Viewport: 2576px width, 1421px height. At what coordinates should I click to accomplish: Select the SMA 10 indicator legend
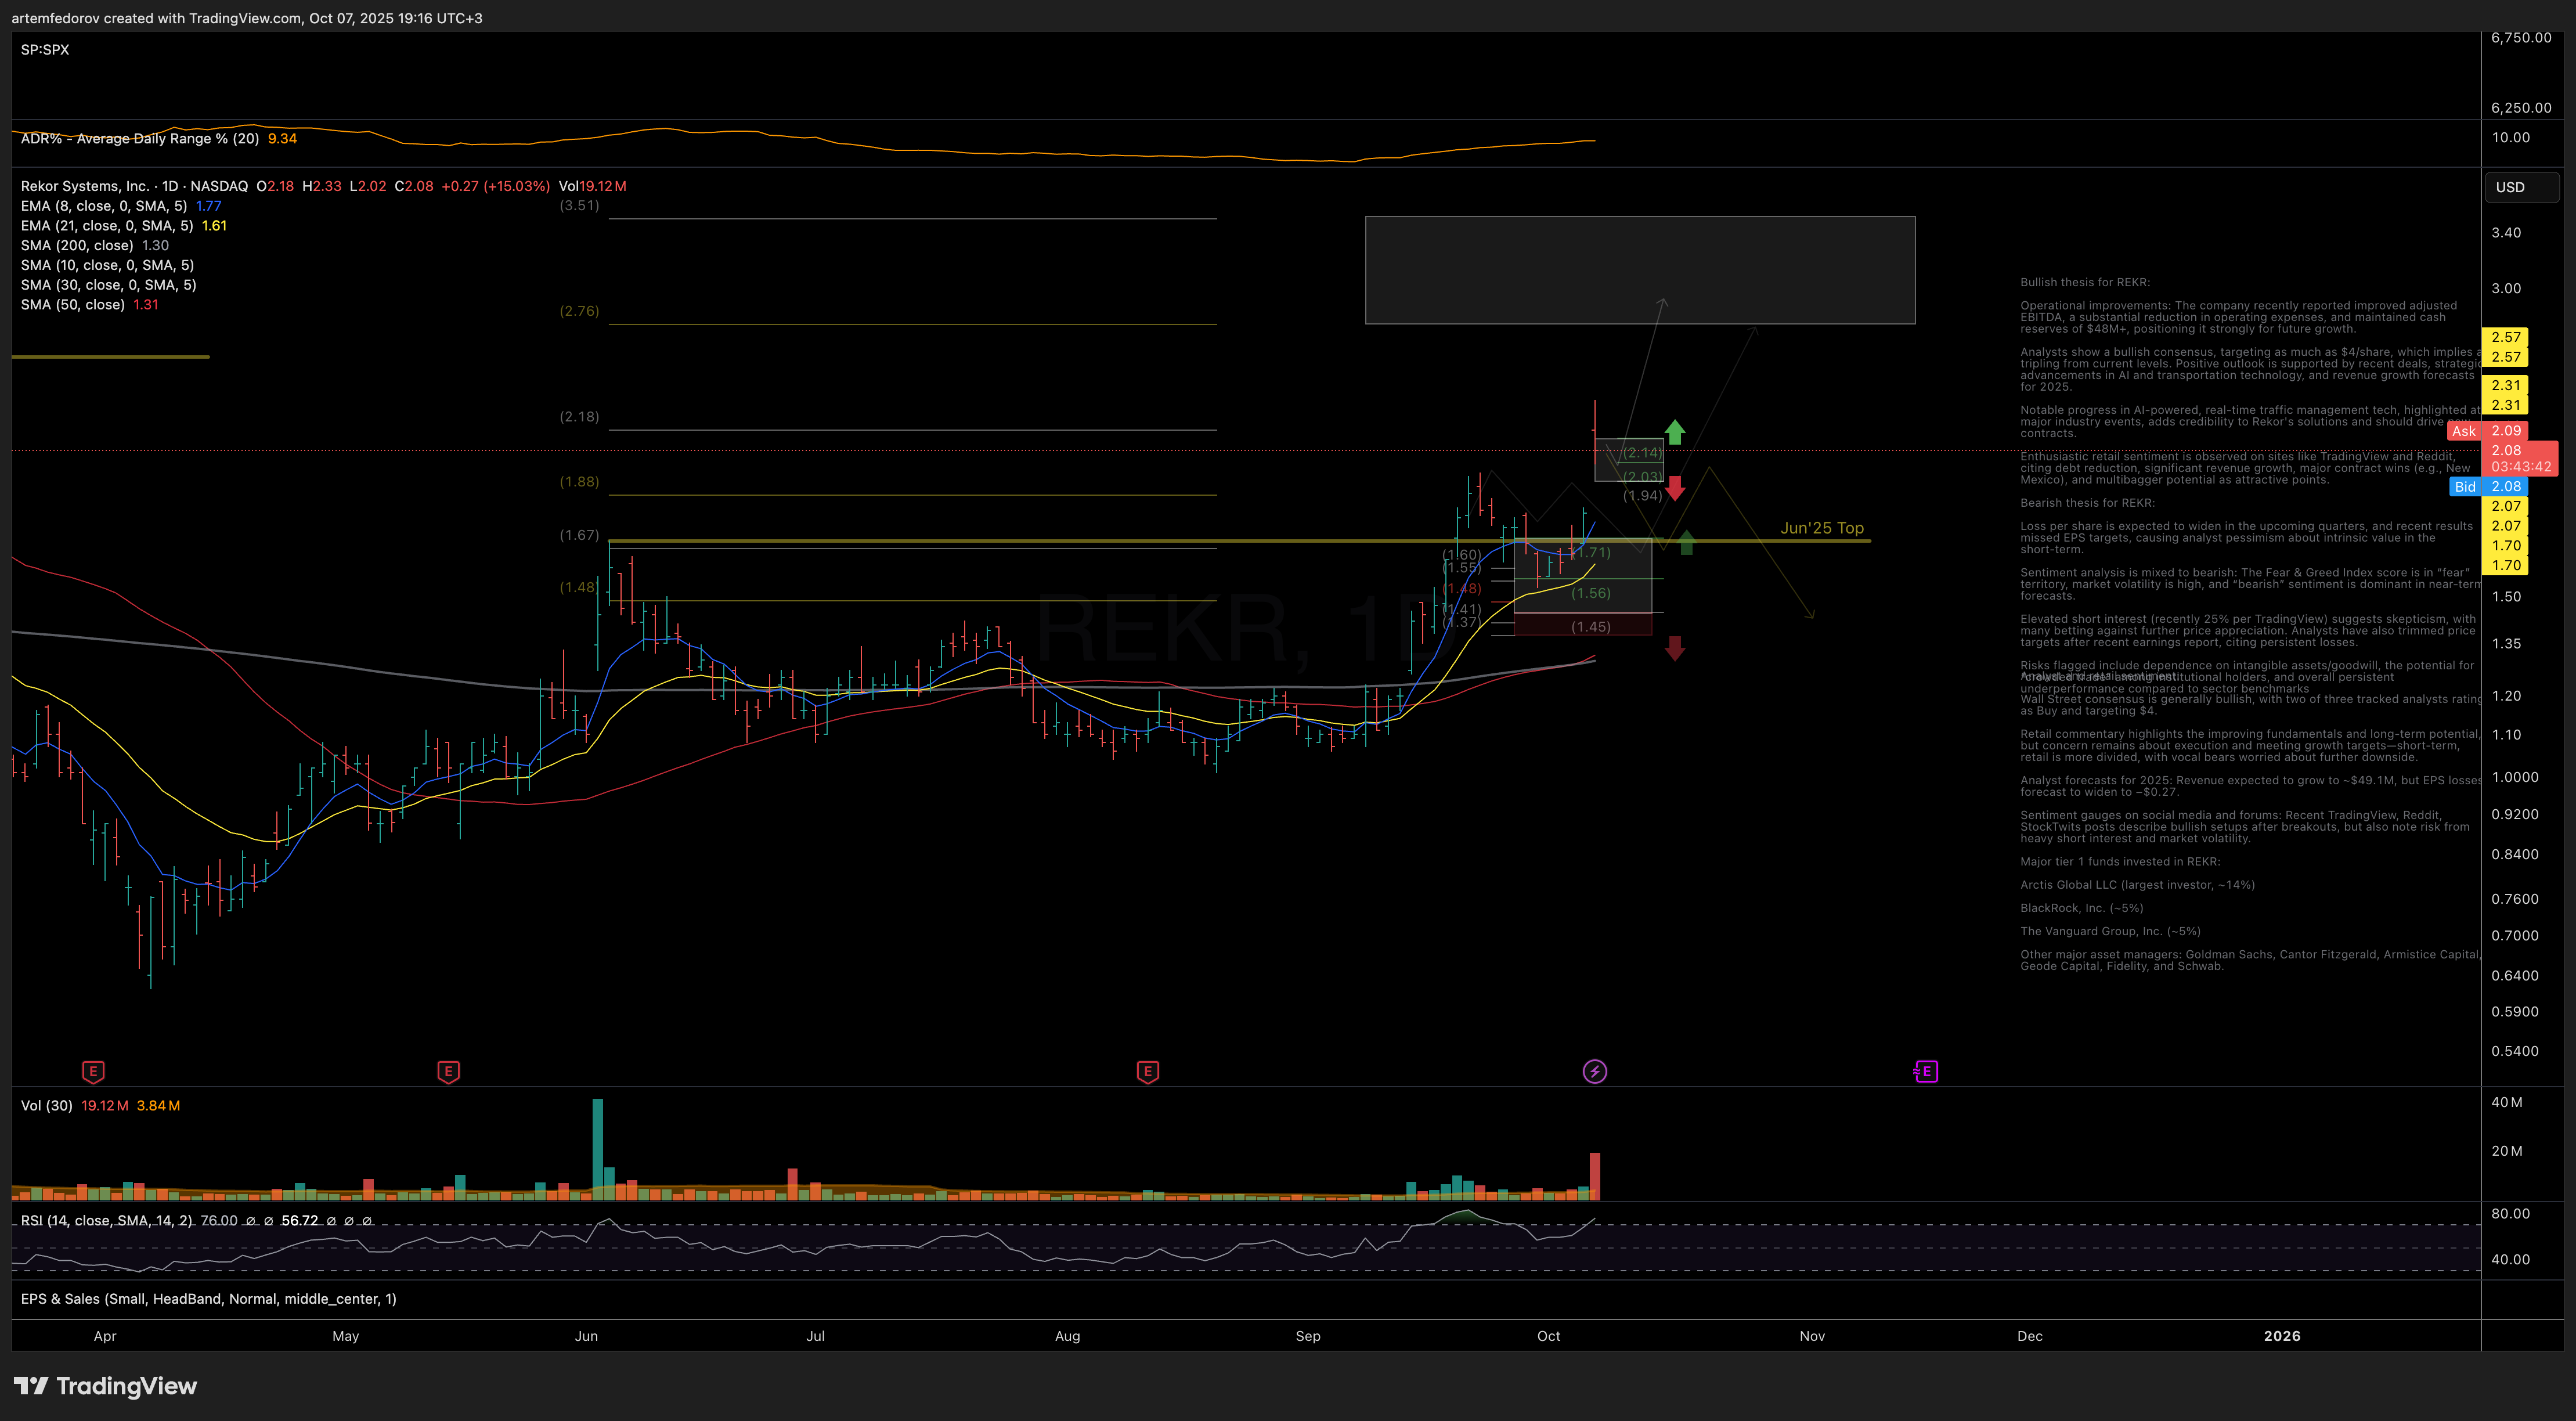click(x=107, y=265)
